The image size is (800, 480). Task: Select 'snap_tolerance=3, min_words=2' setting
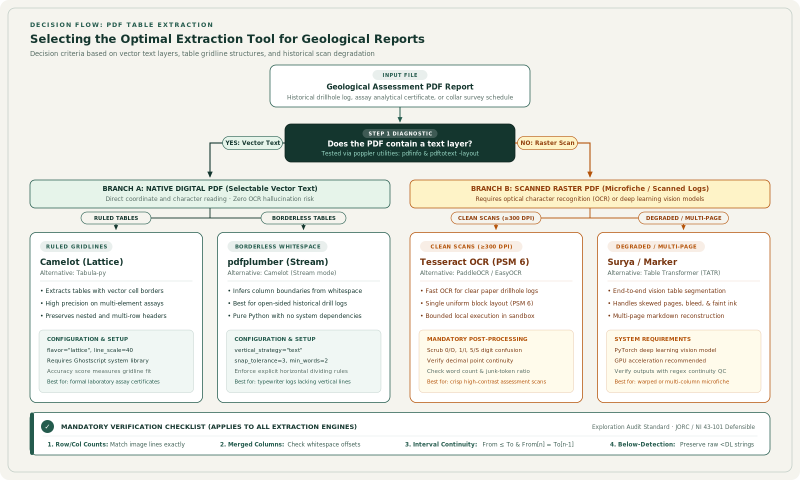pos(281,361)
